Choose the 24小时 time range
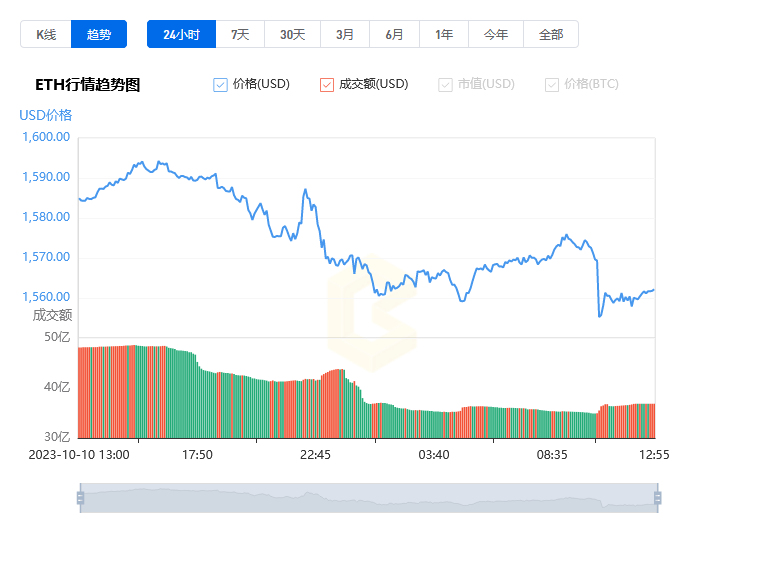Viewport: 780px width, 563px height. coord(182,34)
